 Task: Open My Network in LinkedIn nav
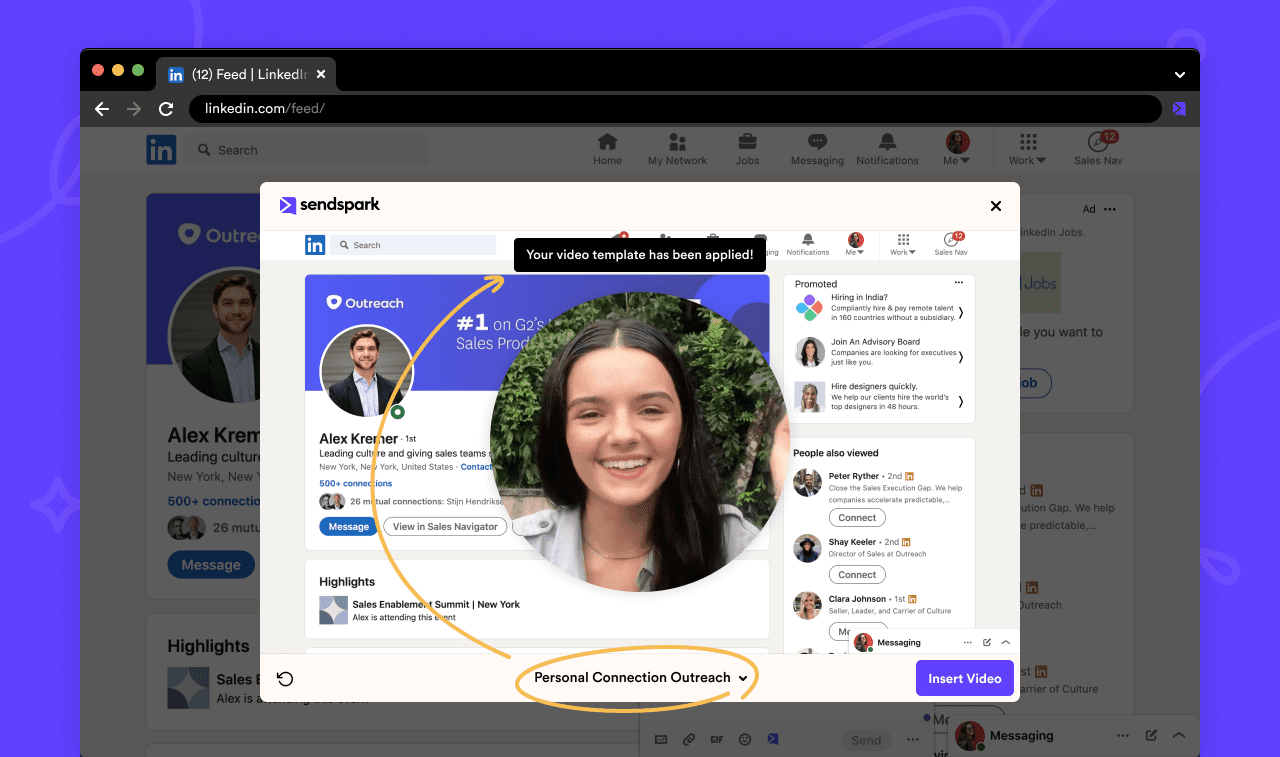tap(677, 149)
